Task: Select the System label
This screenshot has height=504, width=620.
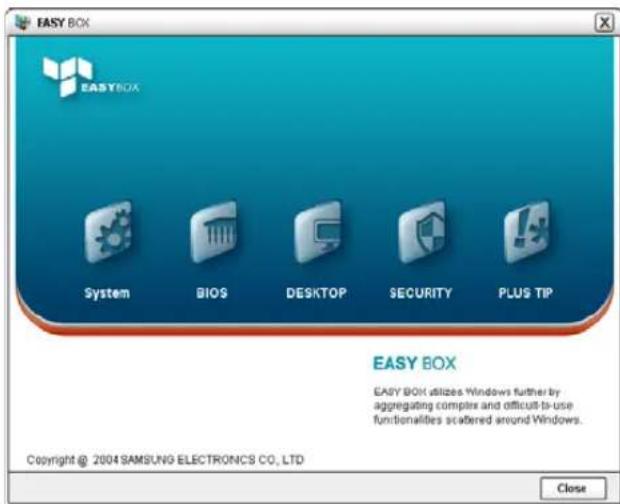Action: [x=107, y=293]
